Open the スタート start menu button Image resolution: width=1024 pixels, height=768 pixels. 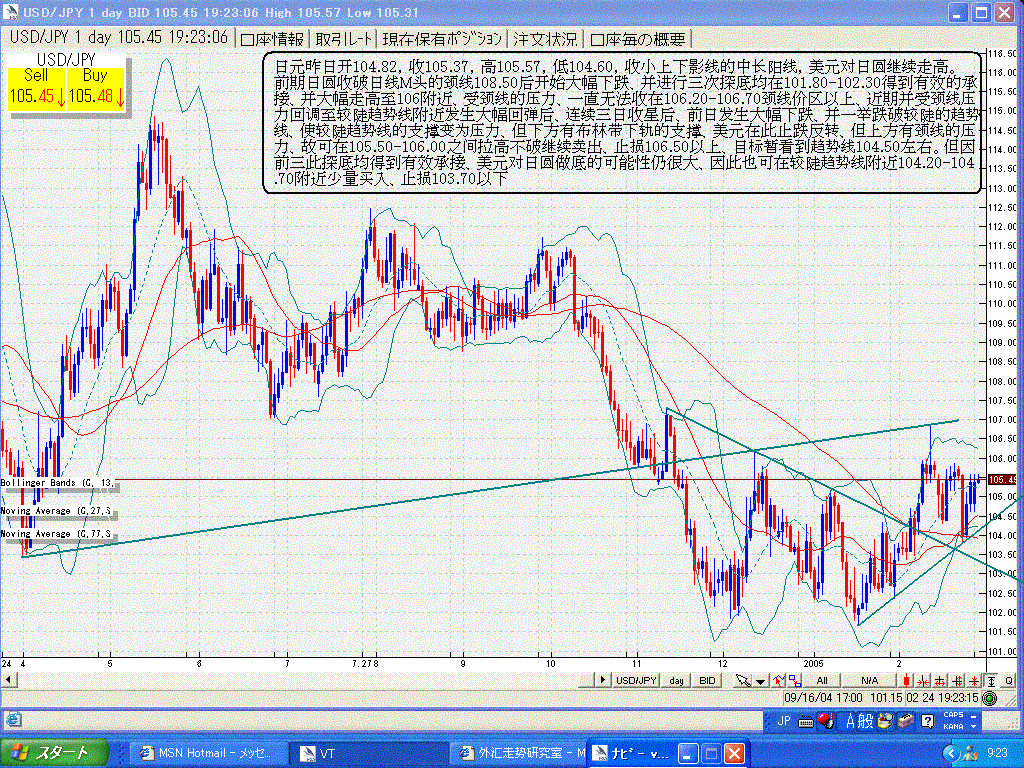[54, 753]
